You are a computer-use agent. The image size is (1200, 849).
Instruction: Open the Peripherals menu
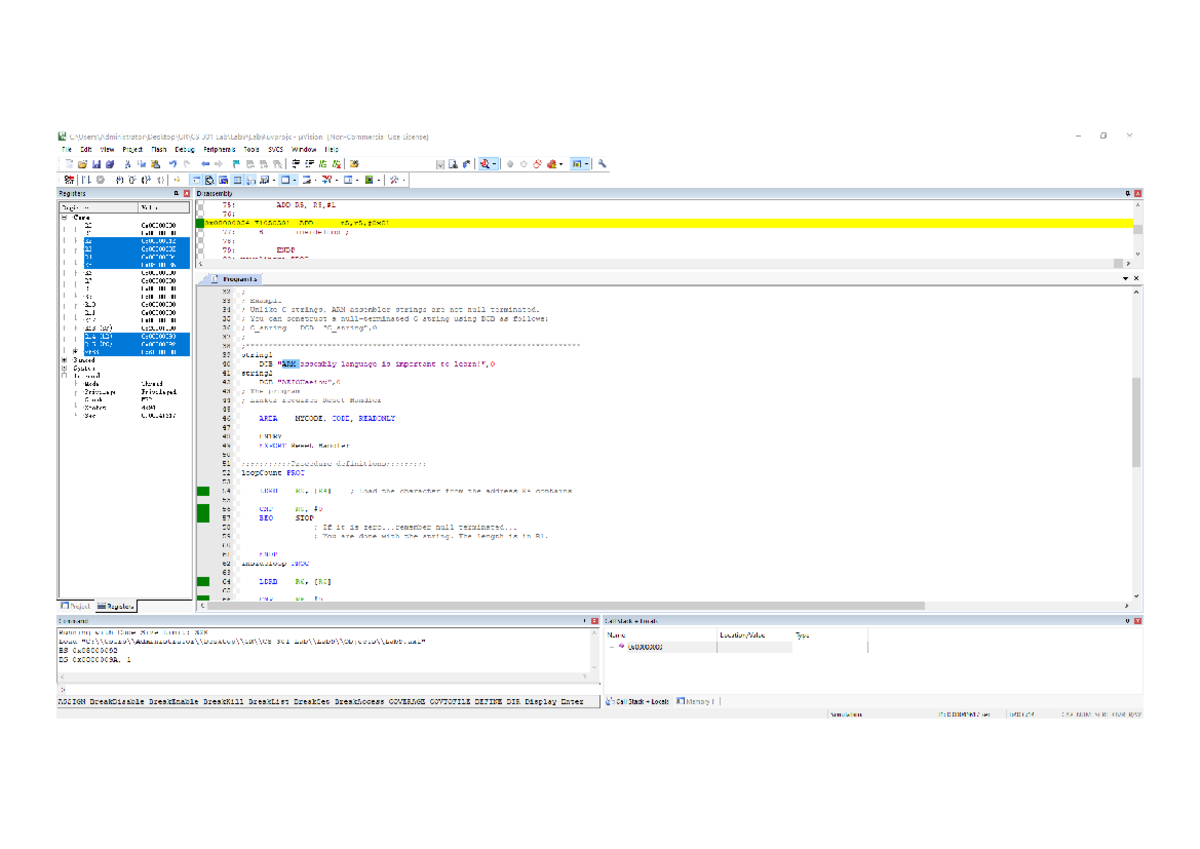click(219, 149)
